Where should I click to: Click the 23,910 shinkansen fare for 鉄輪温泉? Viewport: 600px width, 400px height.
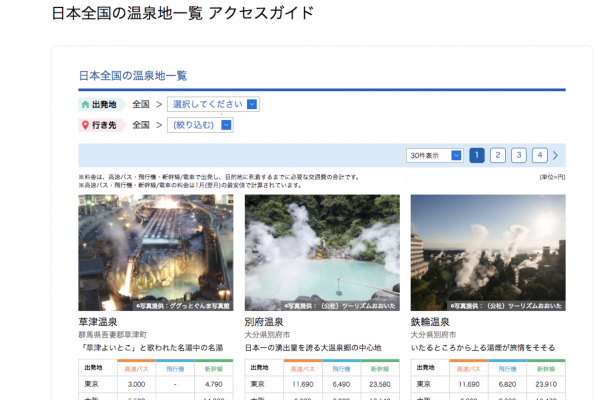point(546,384)
